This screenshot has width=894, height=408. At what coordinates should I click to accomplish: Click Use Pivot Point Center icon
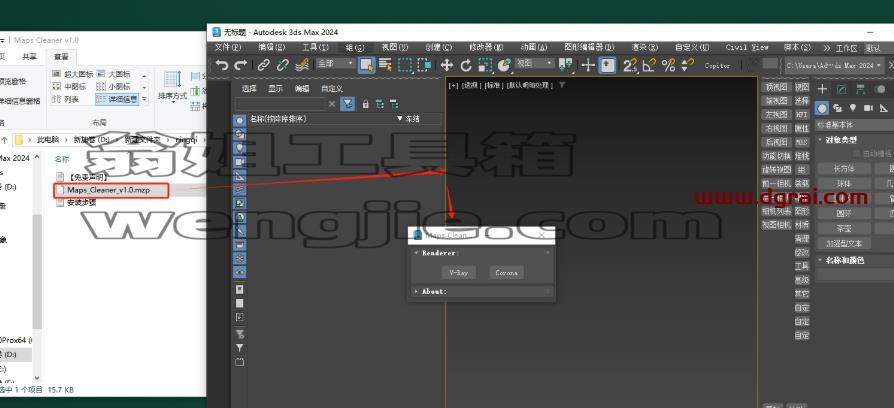[566, 65]
